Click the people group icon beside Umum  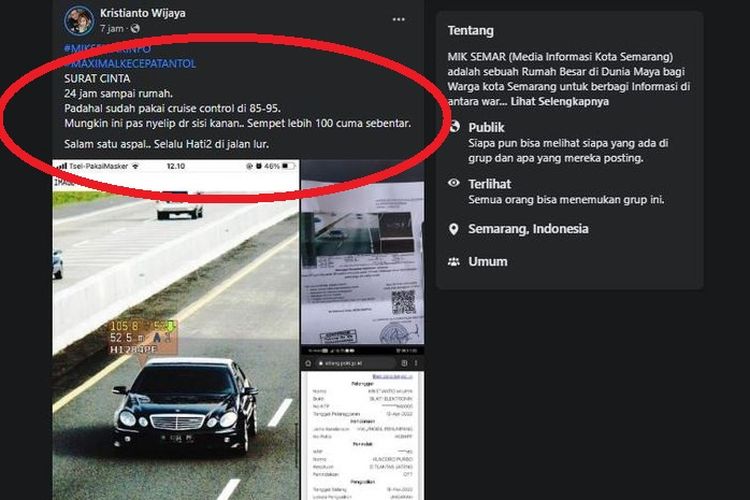click(453, 262)
